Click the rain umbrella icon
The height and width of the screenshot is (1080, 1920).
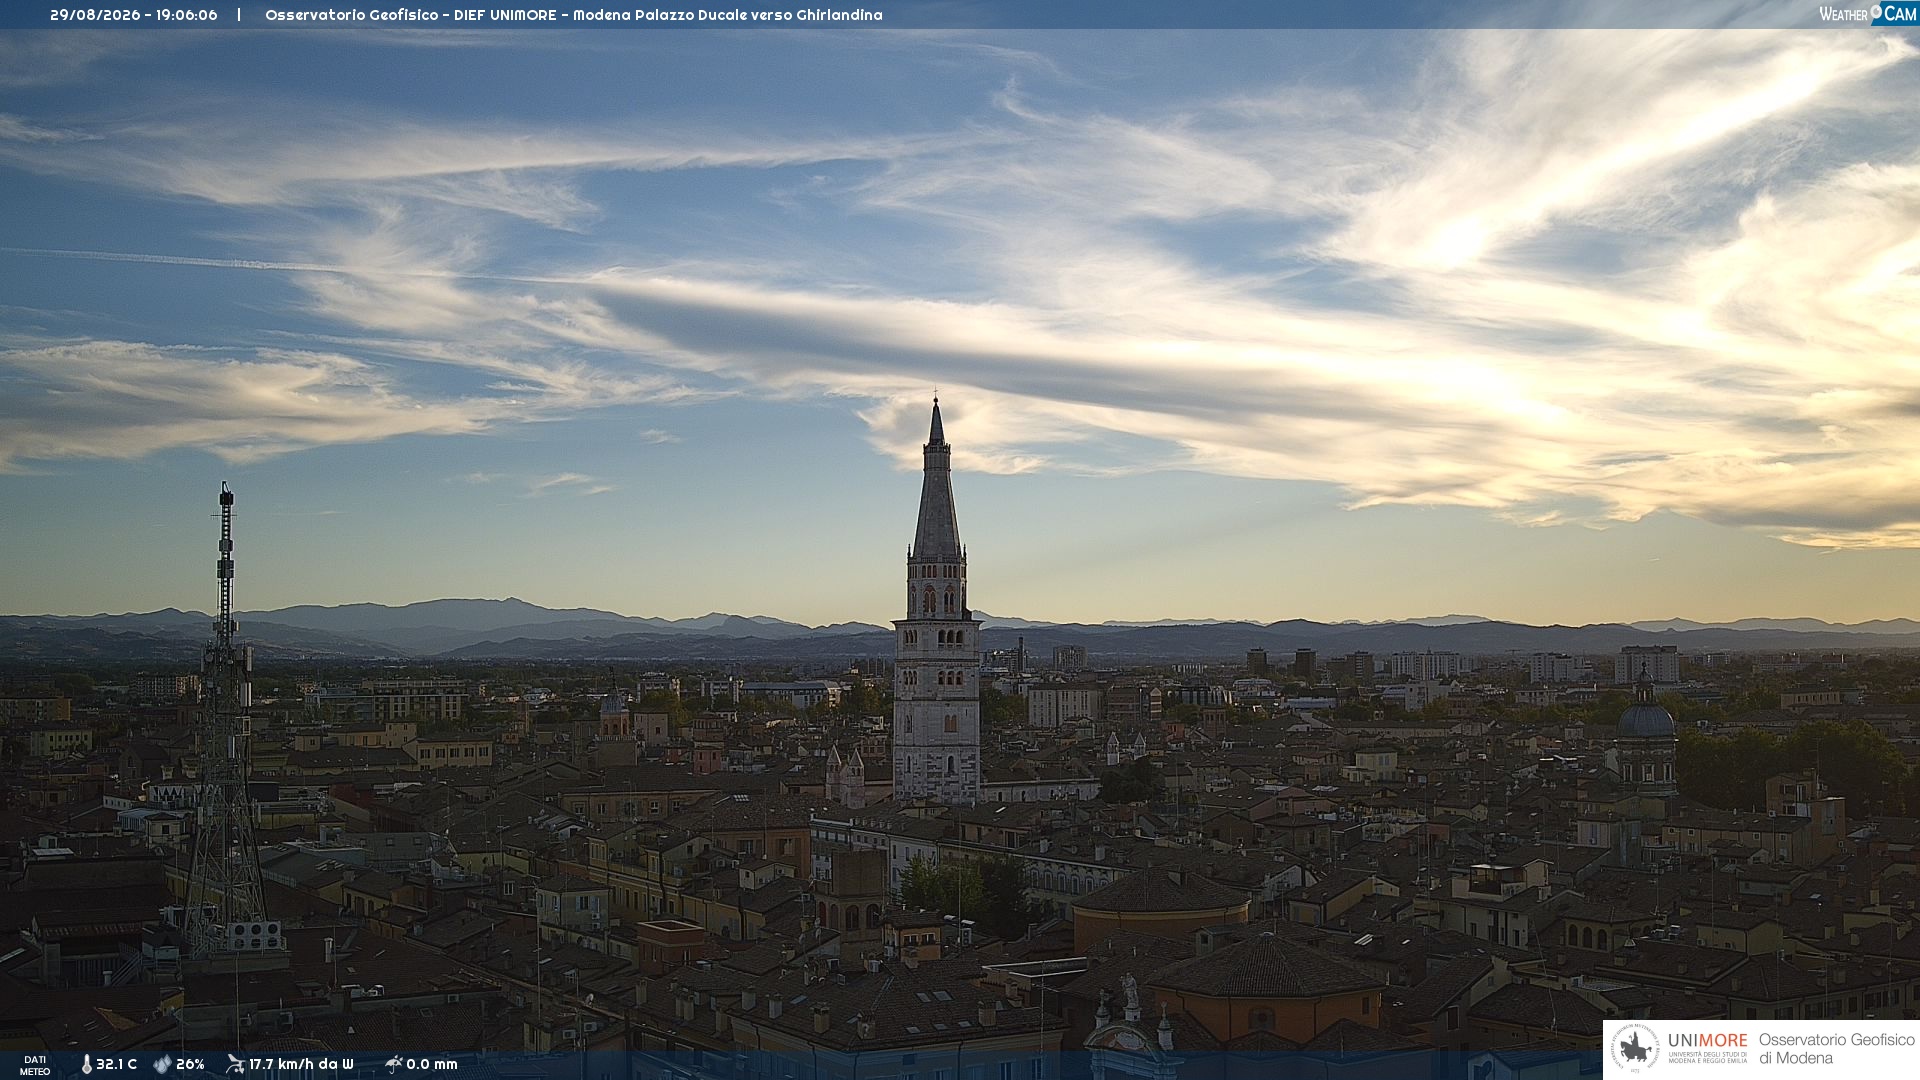click(x=393, y=1064)
